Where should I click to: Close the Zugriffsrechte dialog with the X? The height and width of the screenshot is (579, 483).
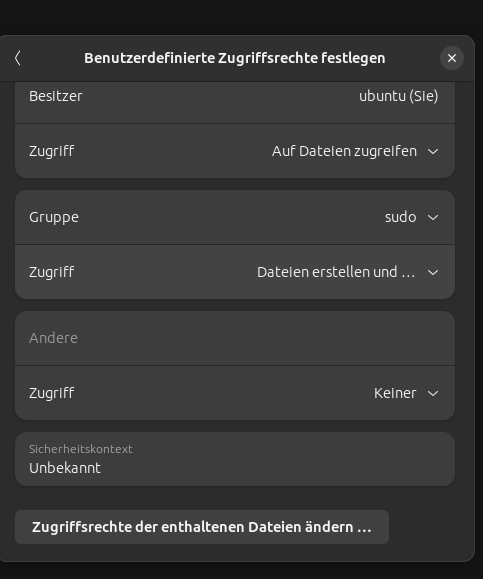(452, 58)
